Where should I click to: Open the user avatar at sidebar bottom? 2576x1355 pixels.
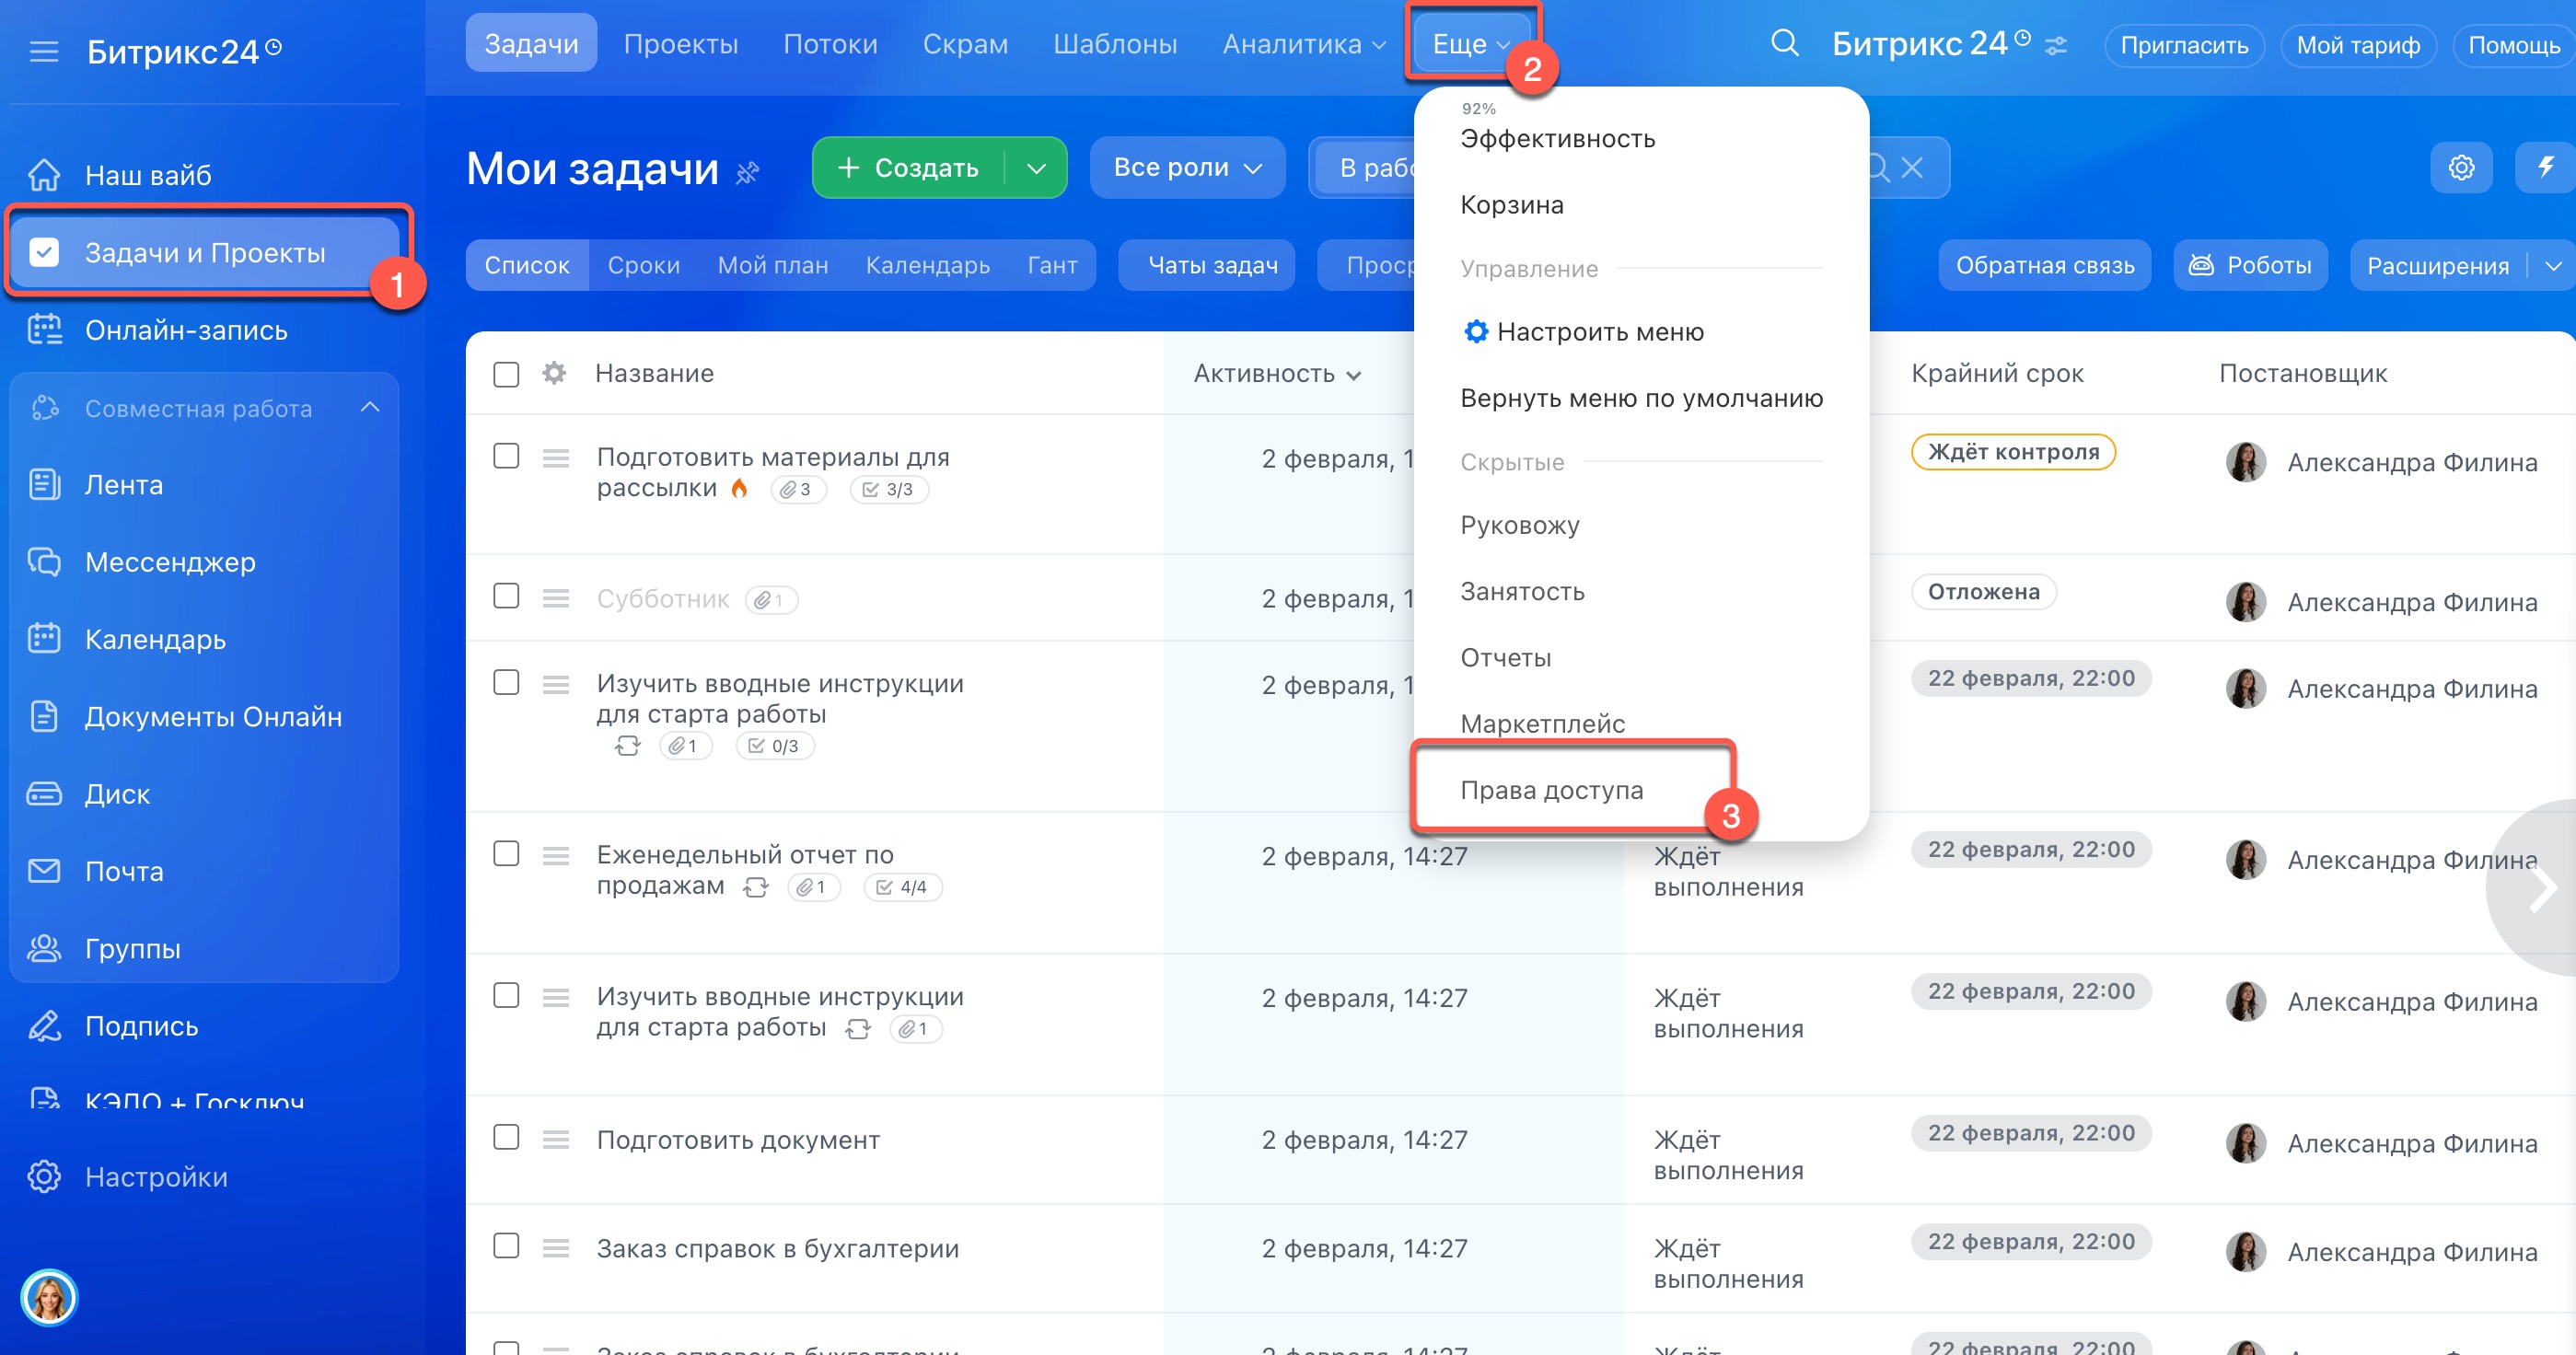coord(49,1297)
